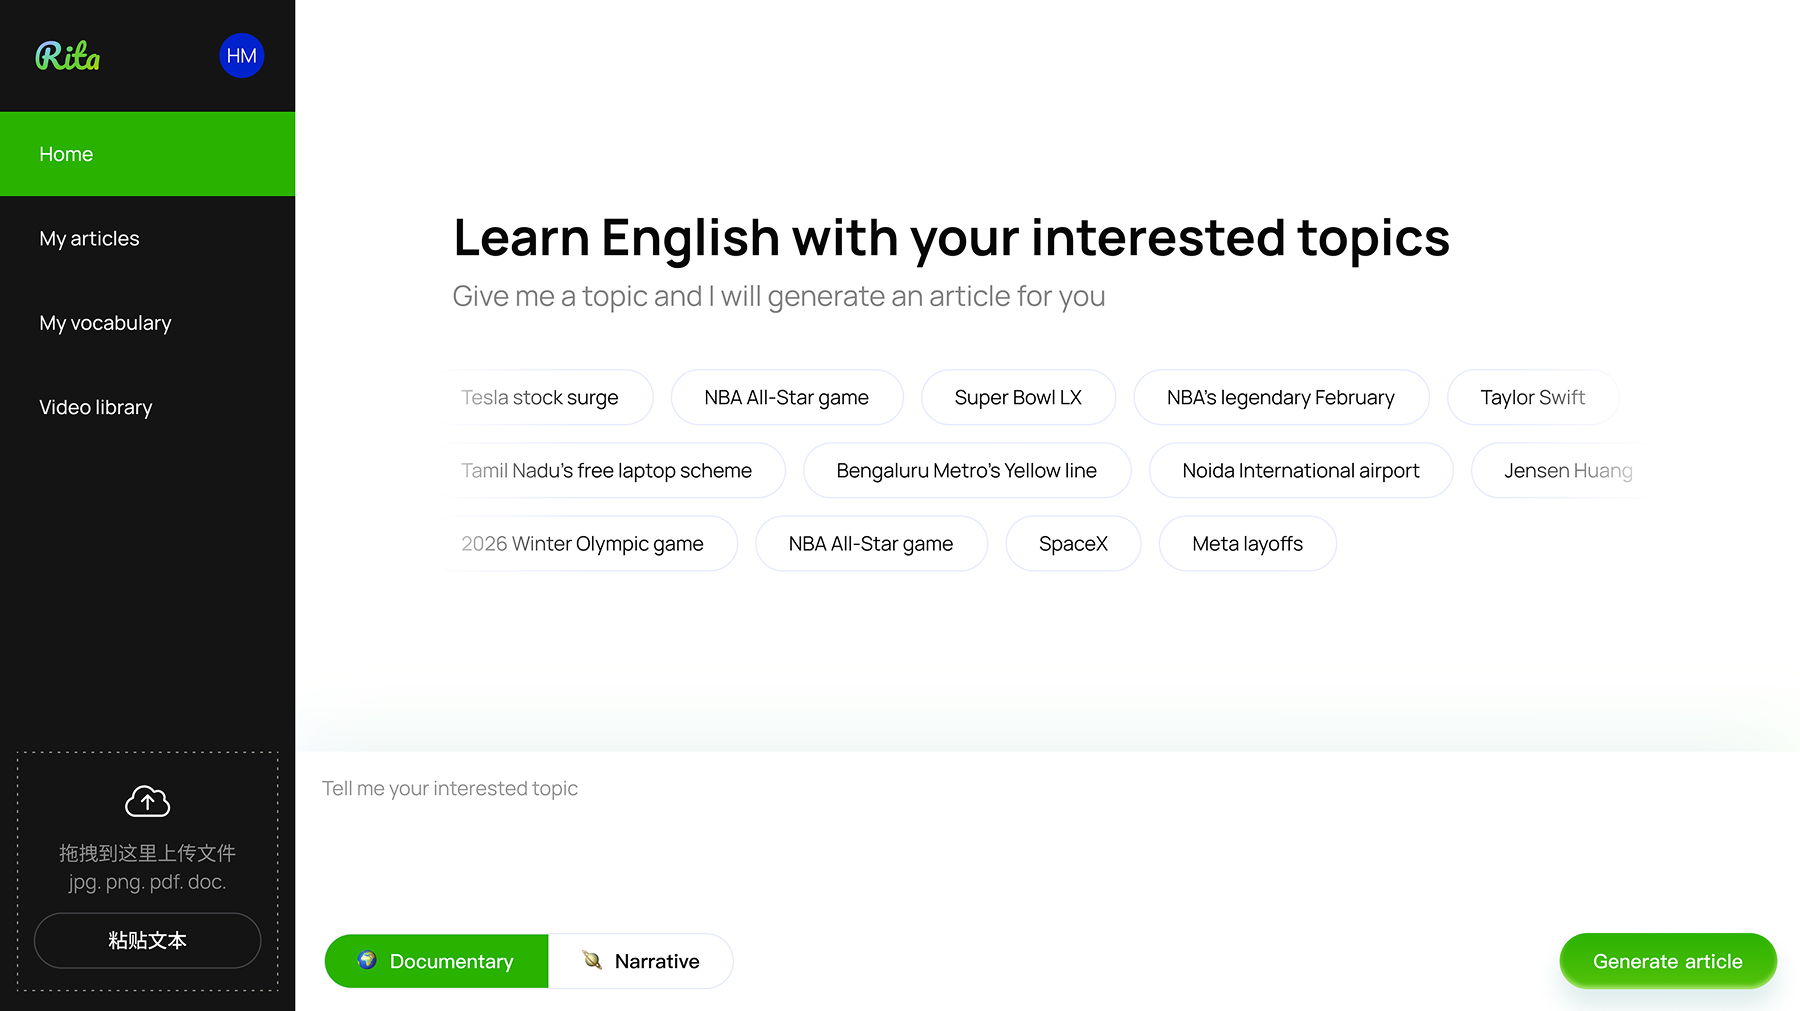Open the HM profile avatar
Image resolution: width=1800 pixels, height=1011 pixels.
(241, 56)
